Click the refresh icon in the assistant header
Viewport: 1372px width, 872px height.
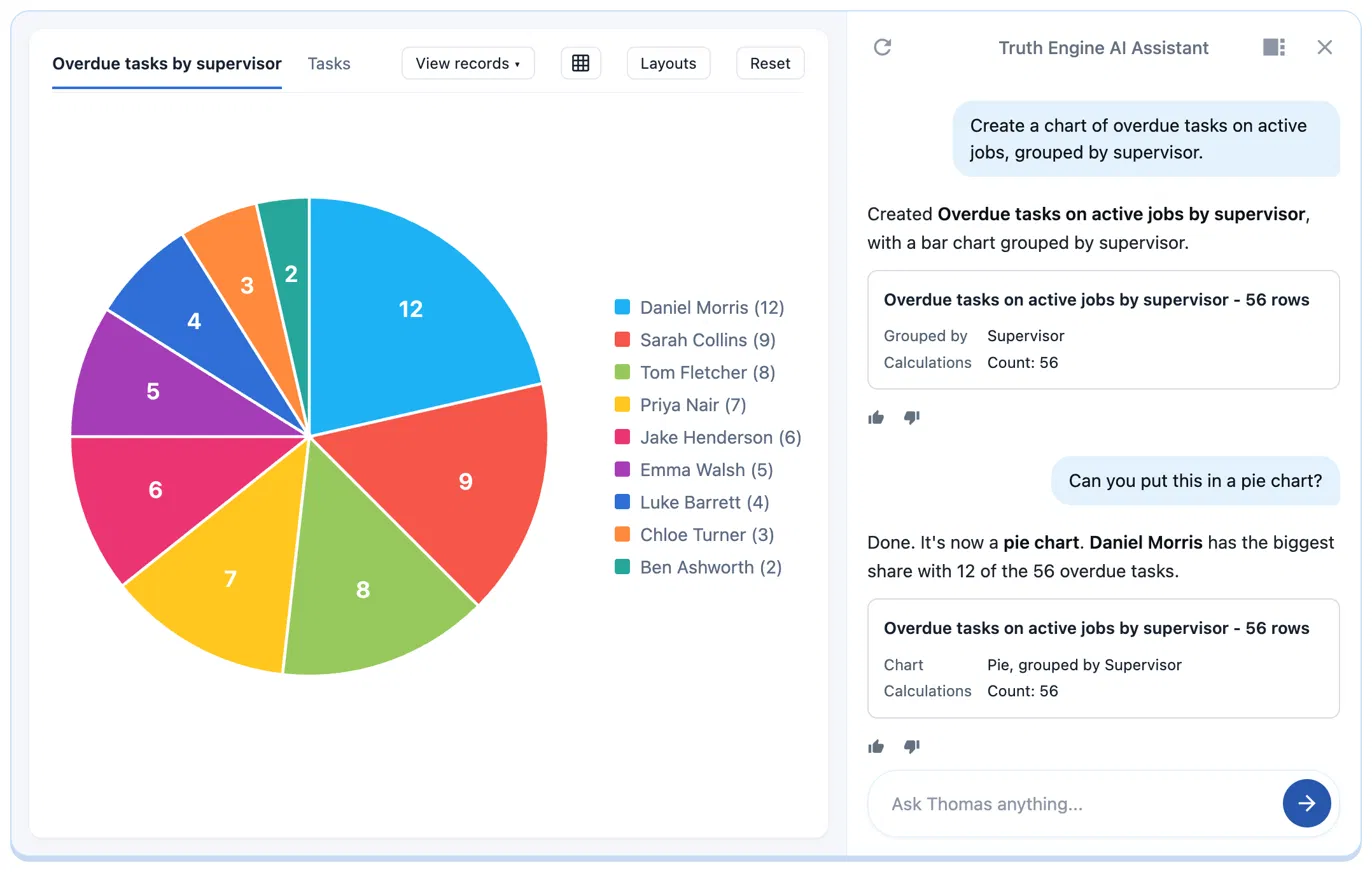(x=882, y=47)
